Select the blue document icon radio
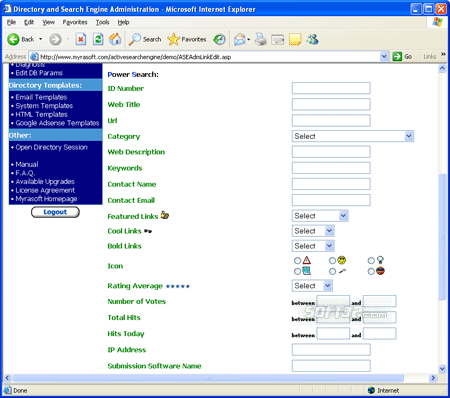 pyautogui.click(x=297, y=271)
